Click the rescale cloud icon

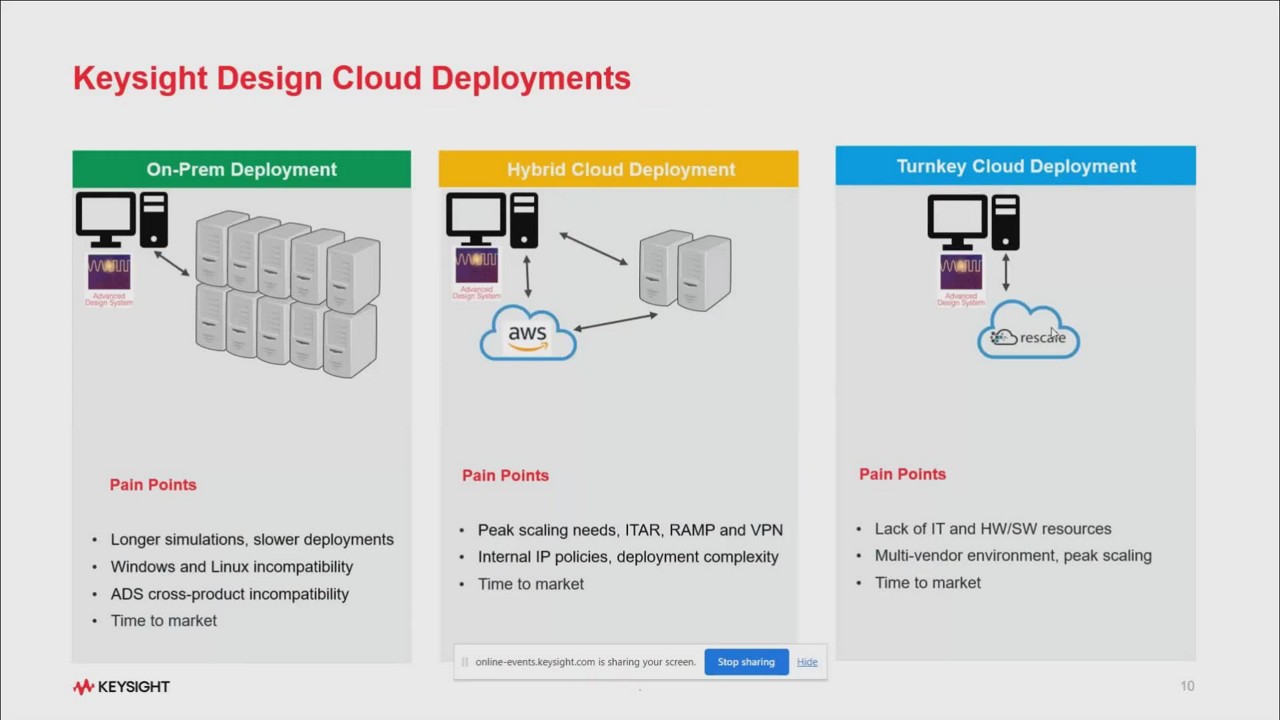tap(1028, 331)
